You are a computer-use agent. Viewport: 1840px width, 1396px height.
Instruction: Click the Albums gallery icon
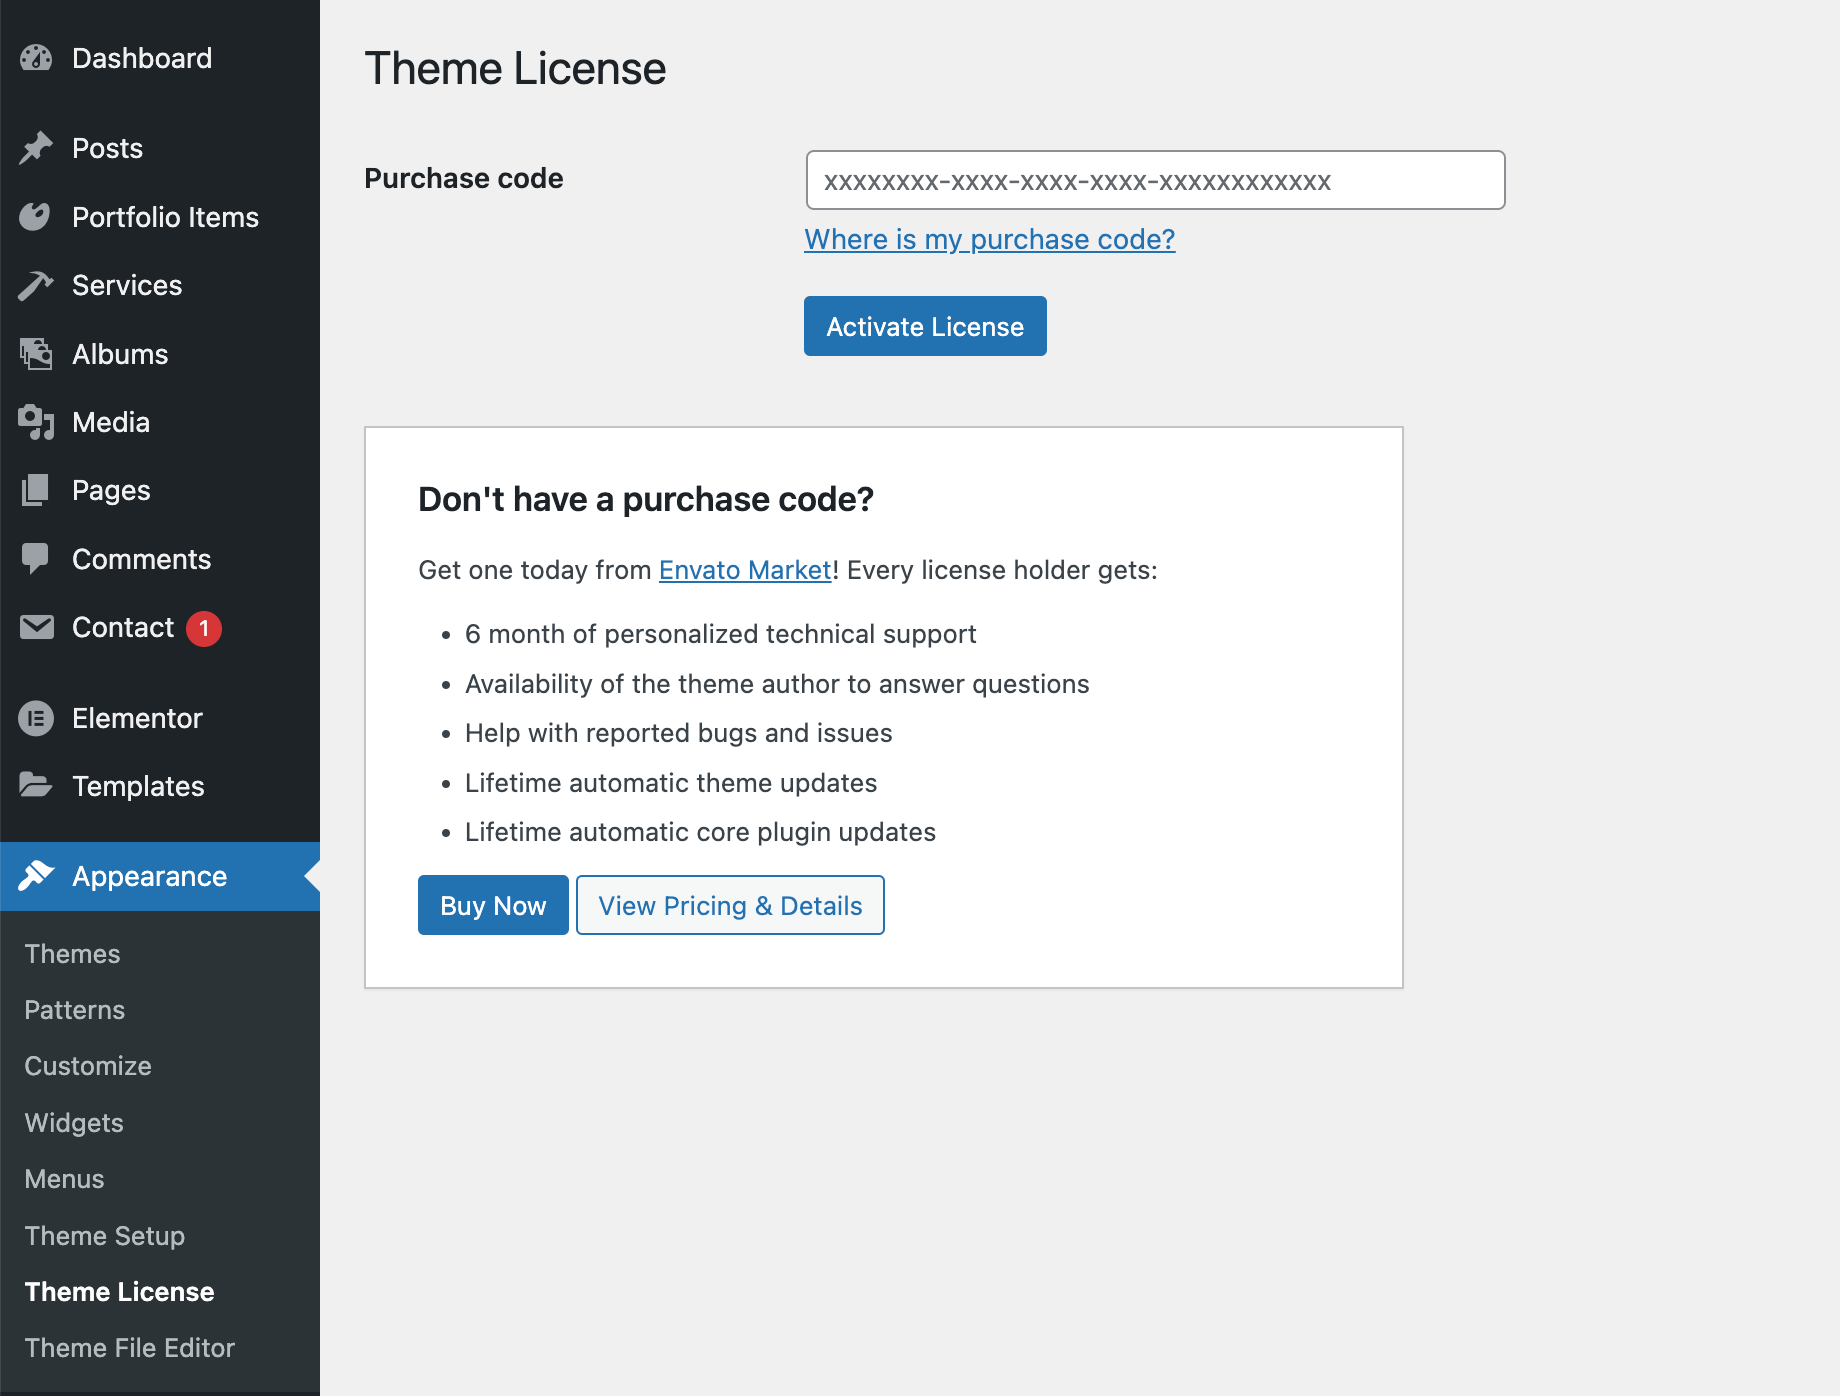click(x=36, y=354)
